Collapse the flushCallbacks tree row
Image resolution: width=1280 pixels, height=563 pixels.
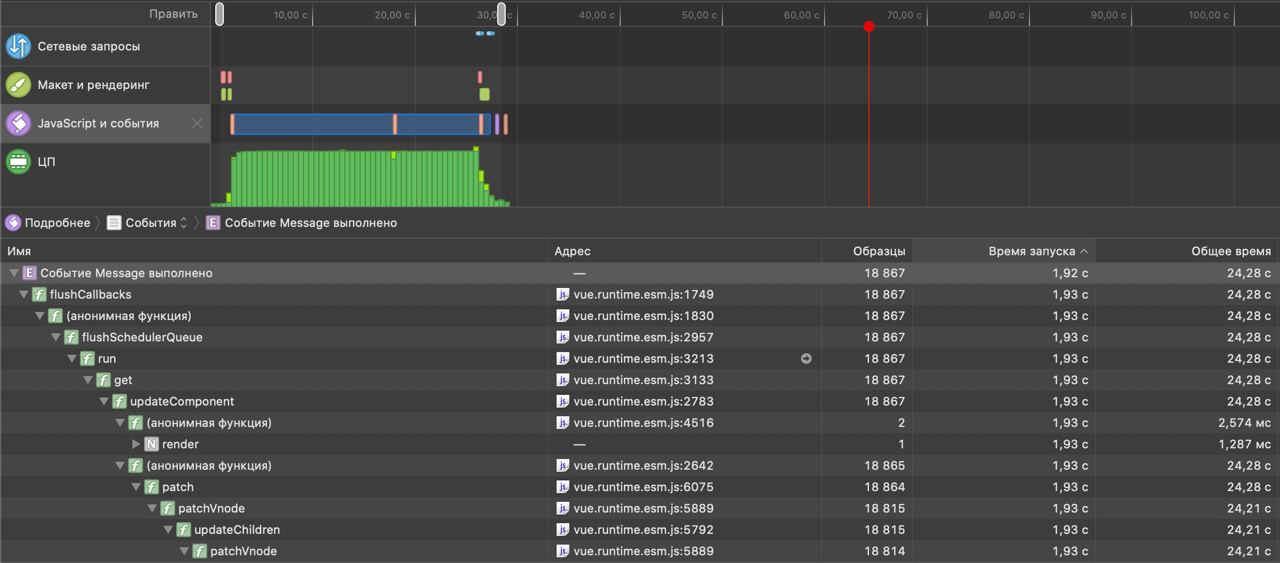point(24,295)
